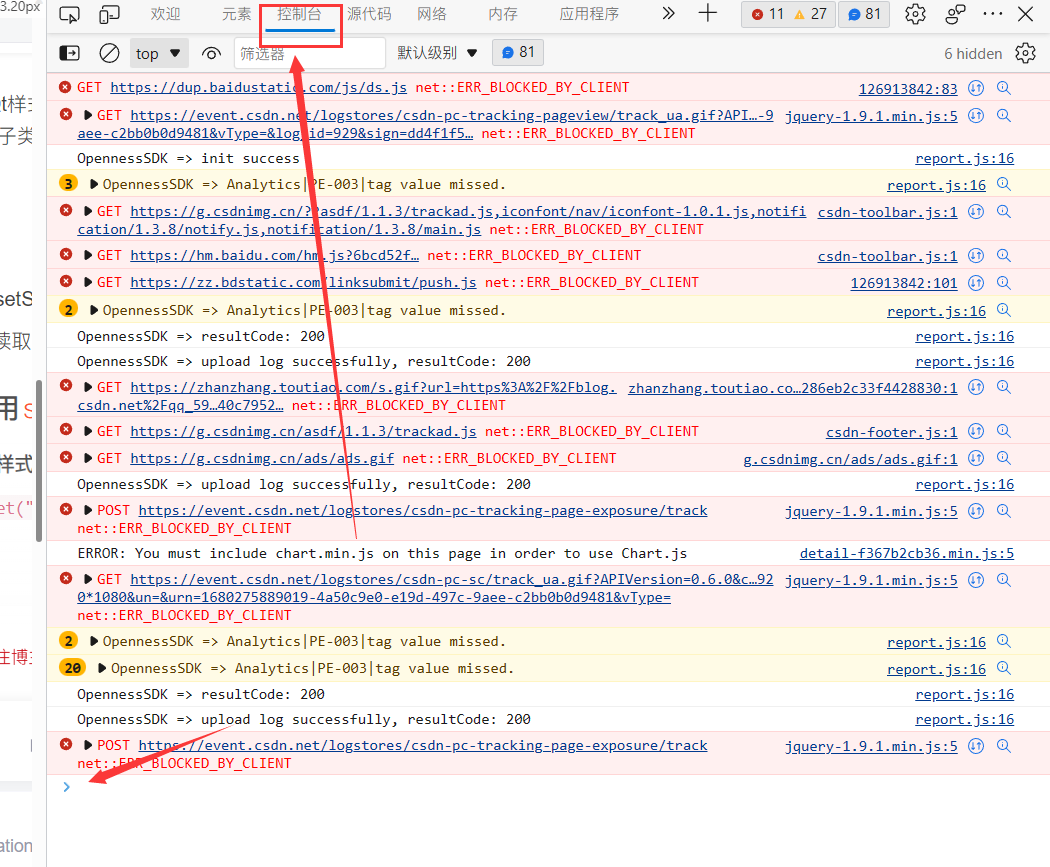1050x867 pixels.
Task: Toggle device emulation mode
Action: pos(110,15)
